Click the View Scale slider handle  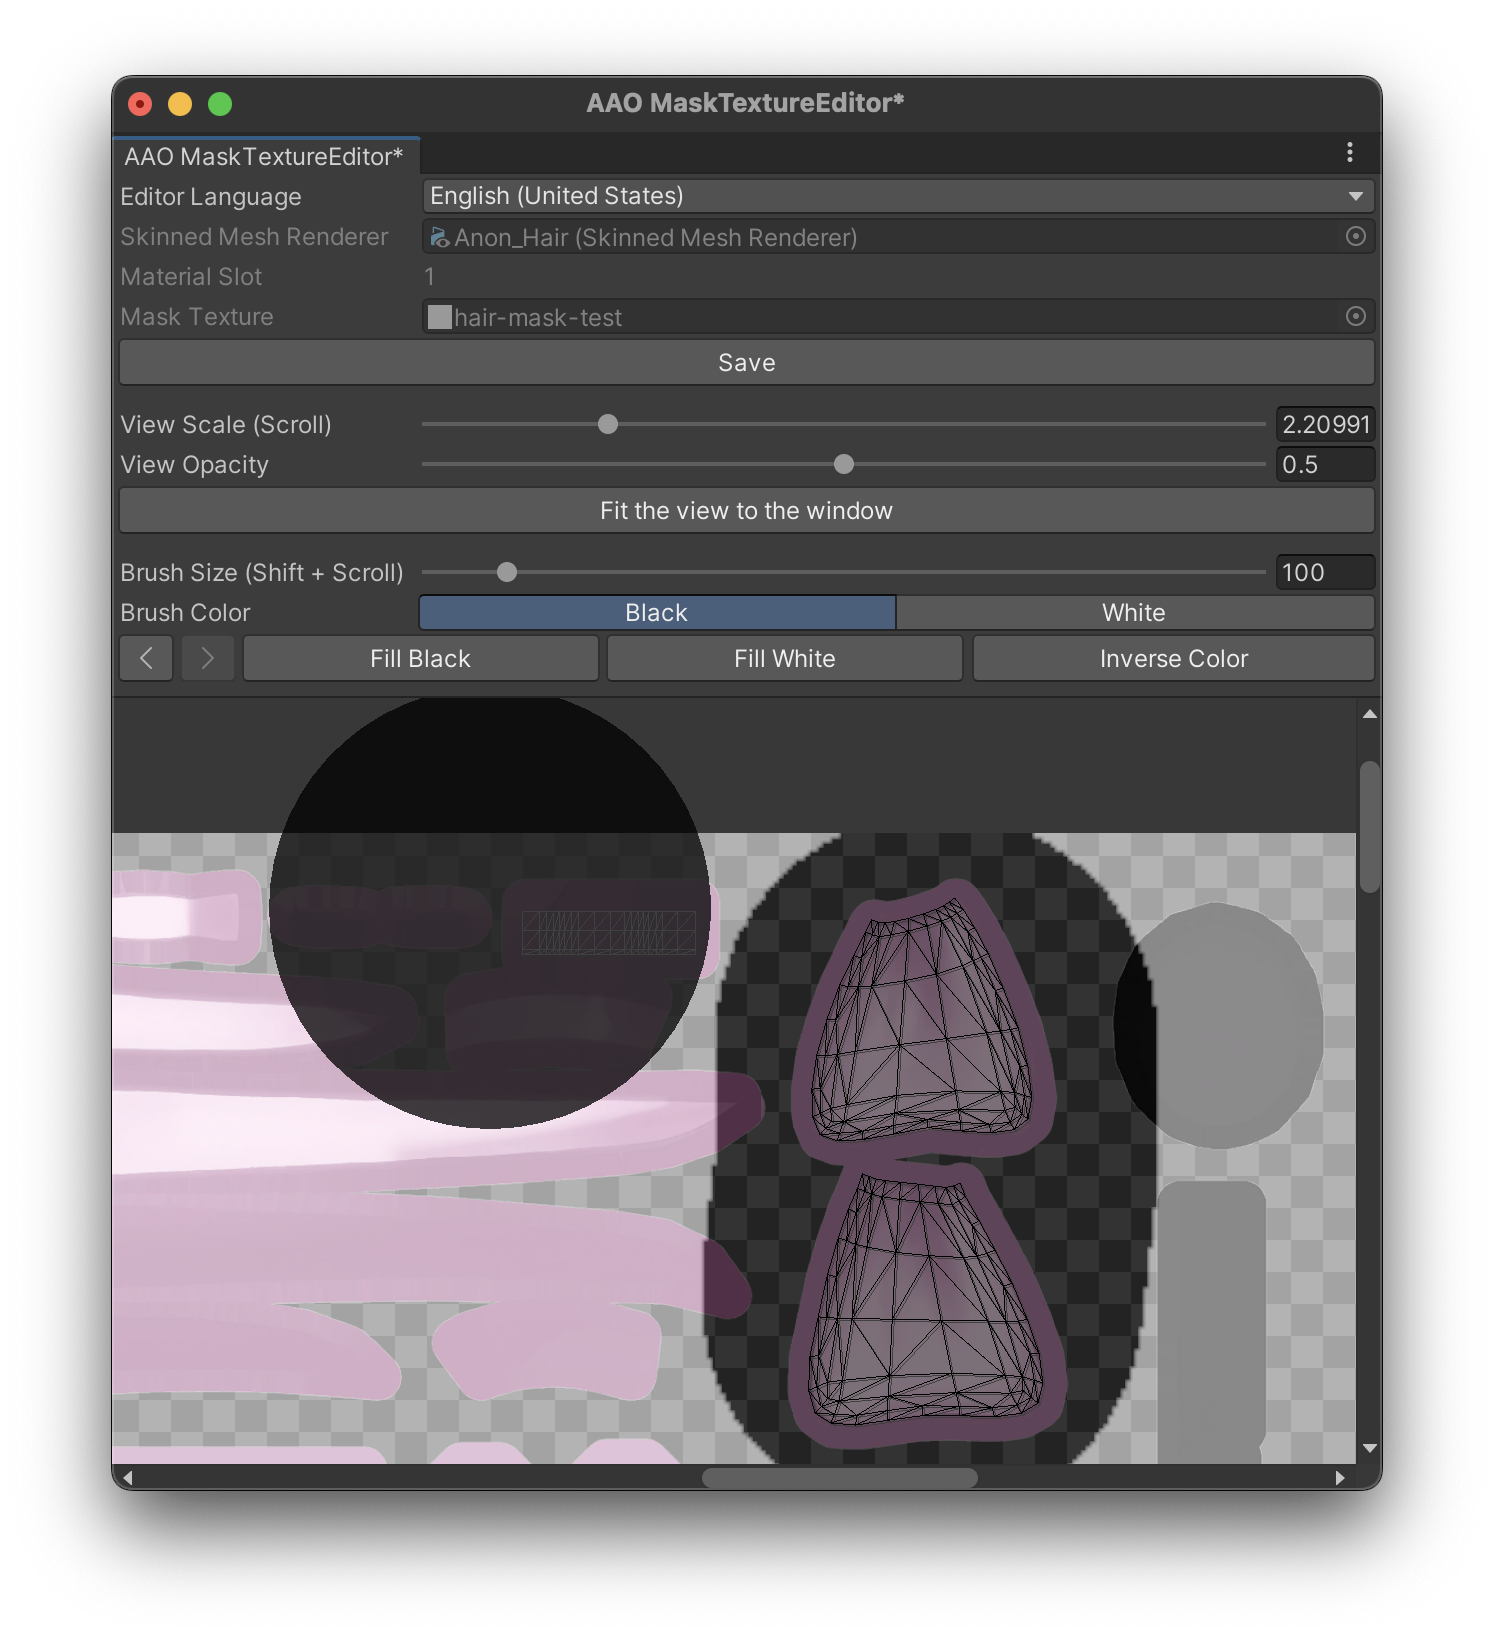[608, 424]
